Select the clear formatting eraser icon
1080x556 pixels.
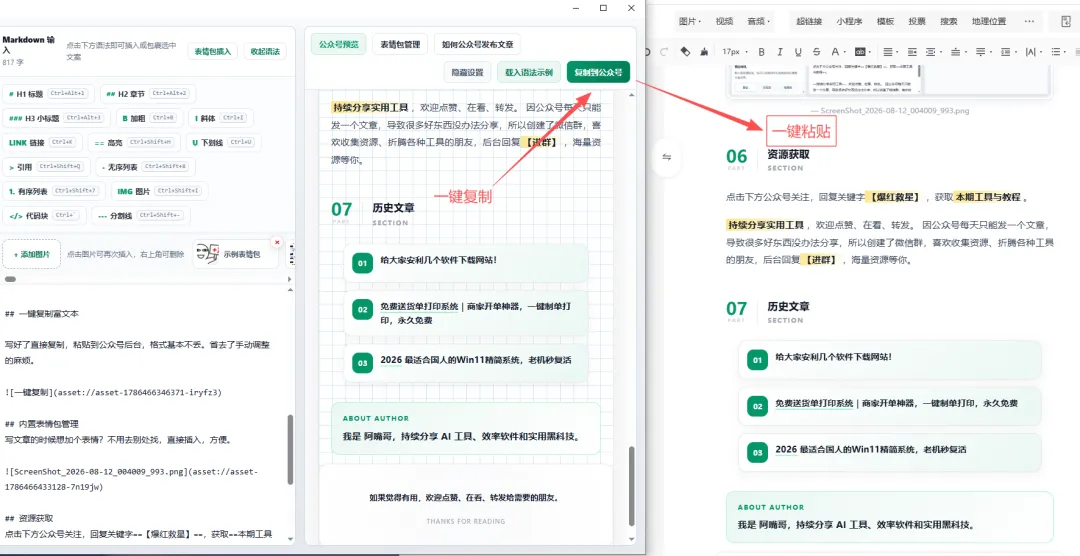click(685, 52)
